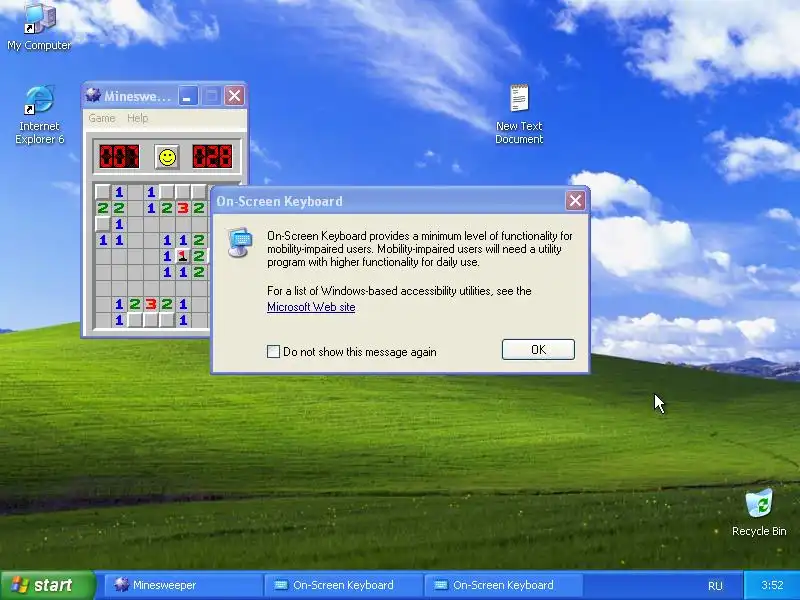Follow the Microsoft Web site link

pyautogui.click(x=311, y=307)
